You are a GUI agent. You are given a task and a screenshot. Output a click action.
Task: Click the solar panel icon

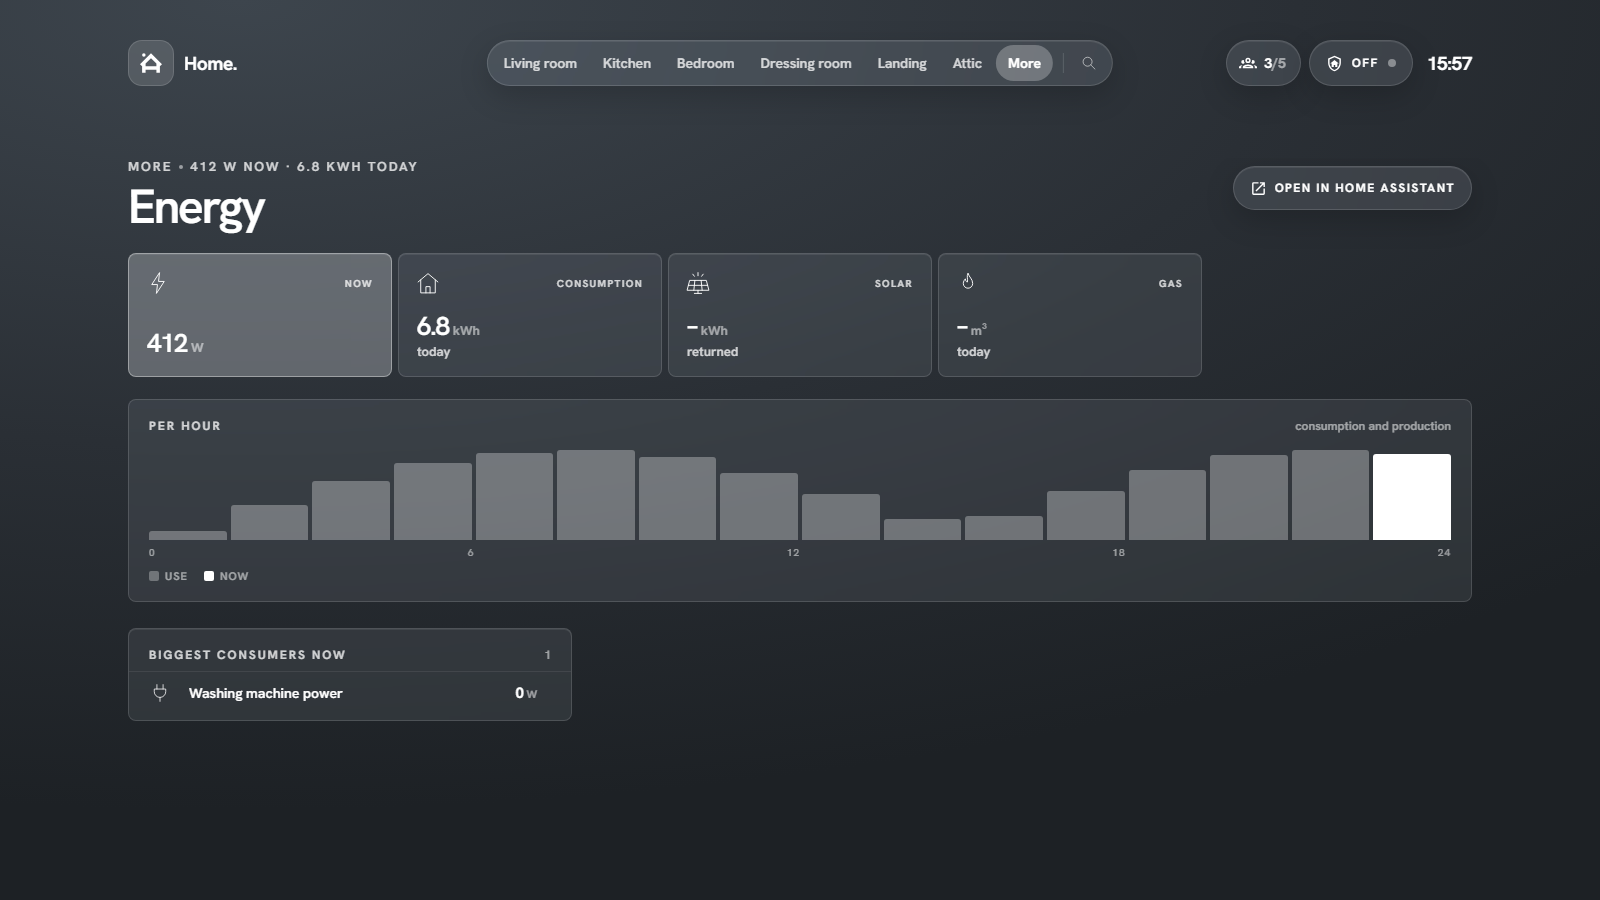click(698, 283)
